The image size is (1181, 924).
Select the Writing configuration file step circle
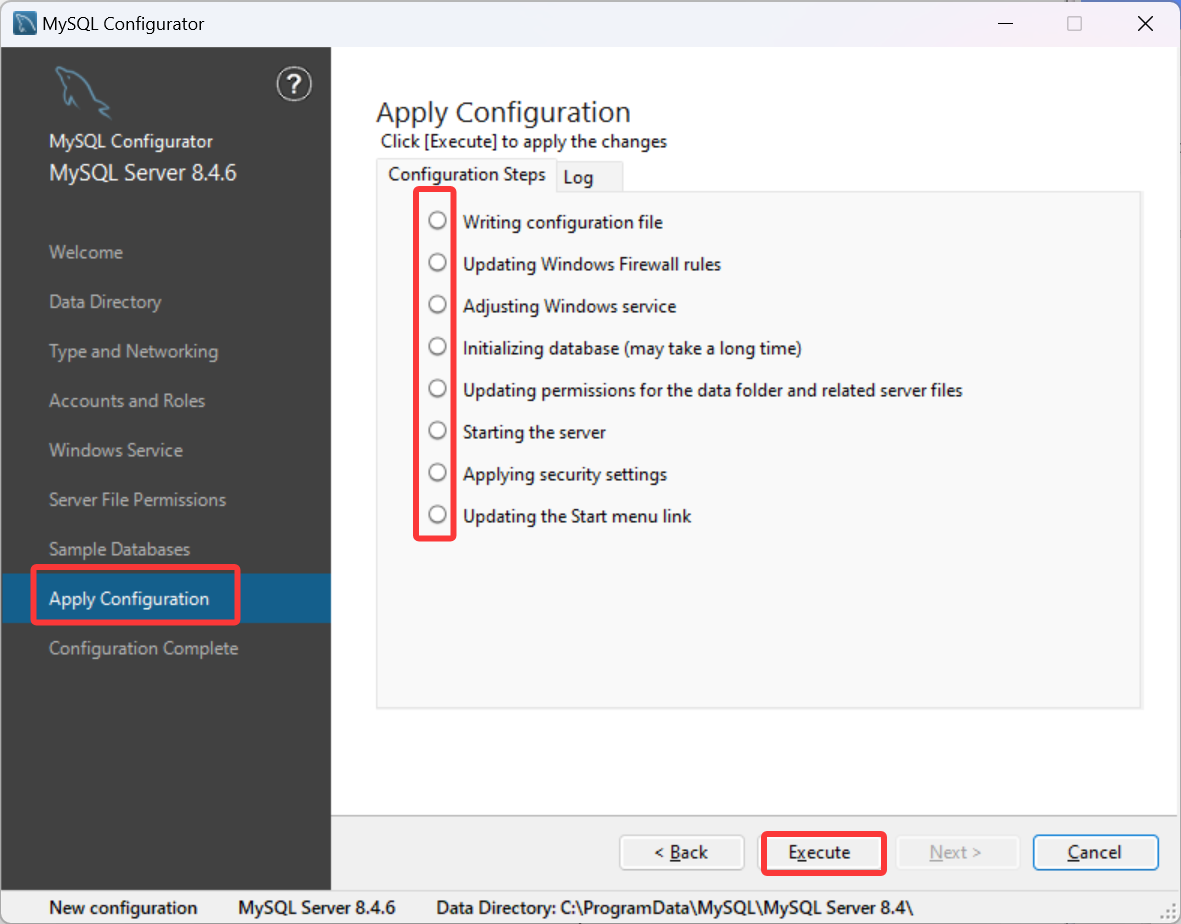click(437, 221)
